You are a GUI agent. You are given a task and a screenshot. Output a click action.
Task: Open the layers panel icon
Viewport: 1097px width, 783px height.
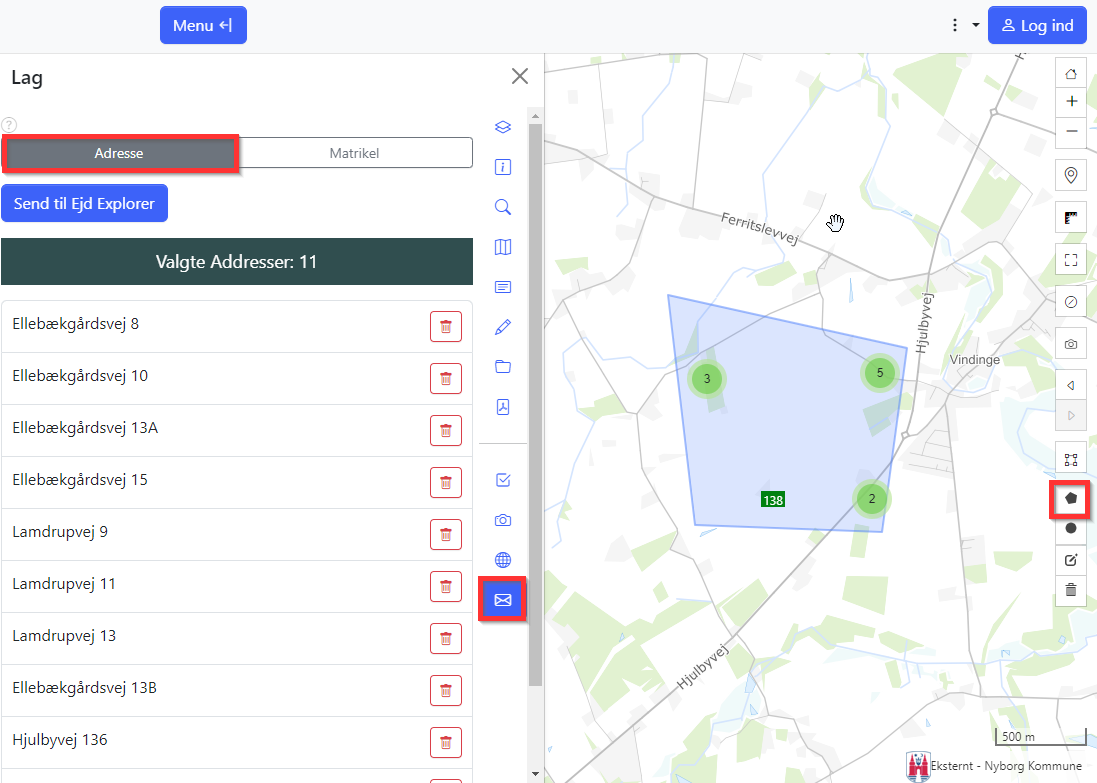(x=503, y=127)
